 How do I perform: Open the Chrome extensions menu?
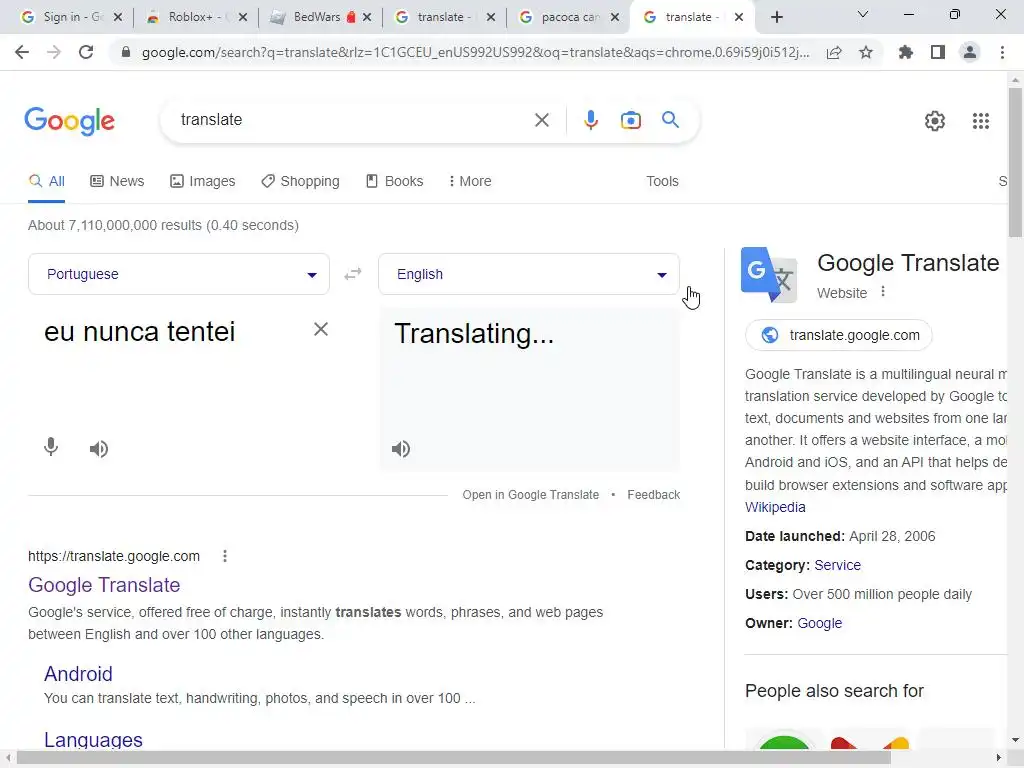click(906, 52)
